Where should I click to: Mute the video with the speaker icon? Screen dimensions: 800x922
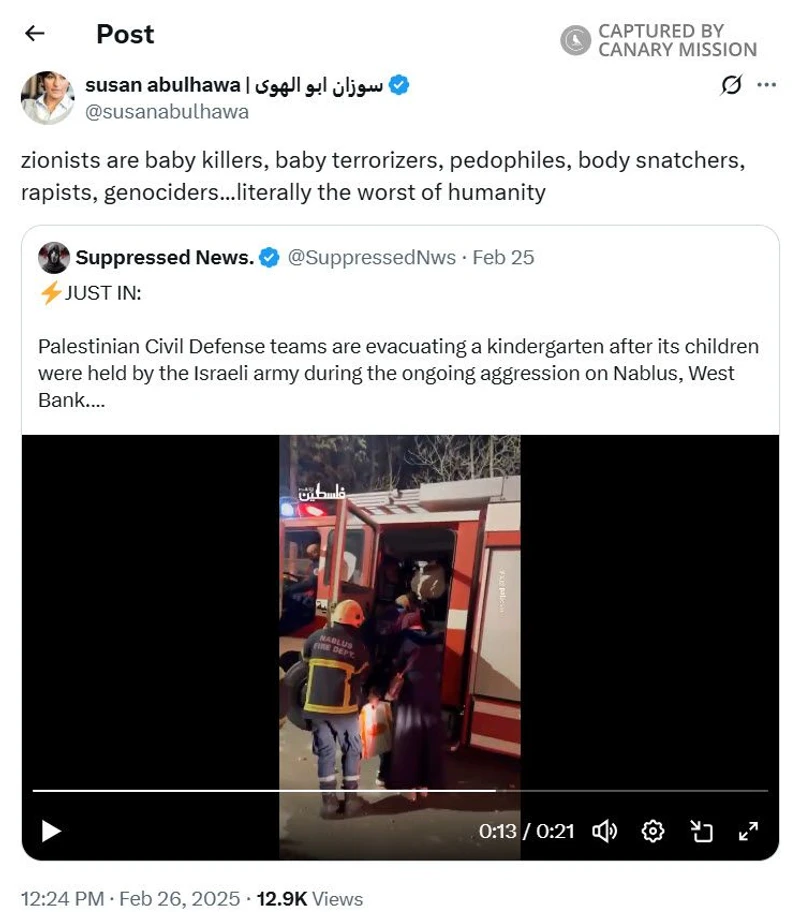604,831
